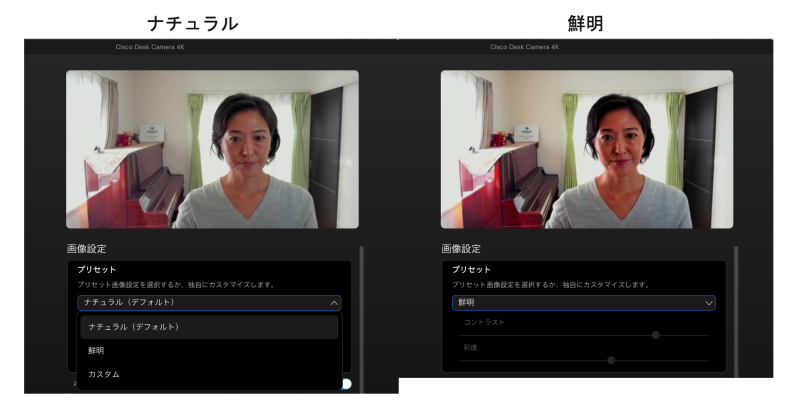Toggle the partially hidden switch below the open preset list
The height and width of the screenshot is (412, 800).
click(345, 384)
